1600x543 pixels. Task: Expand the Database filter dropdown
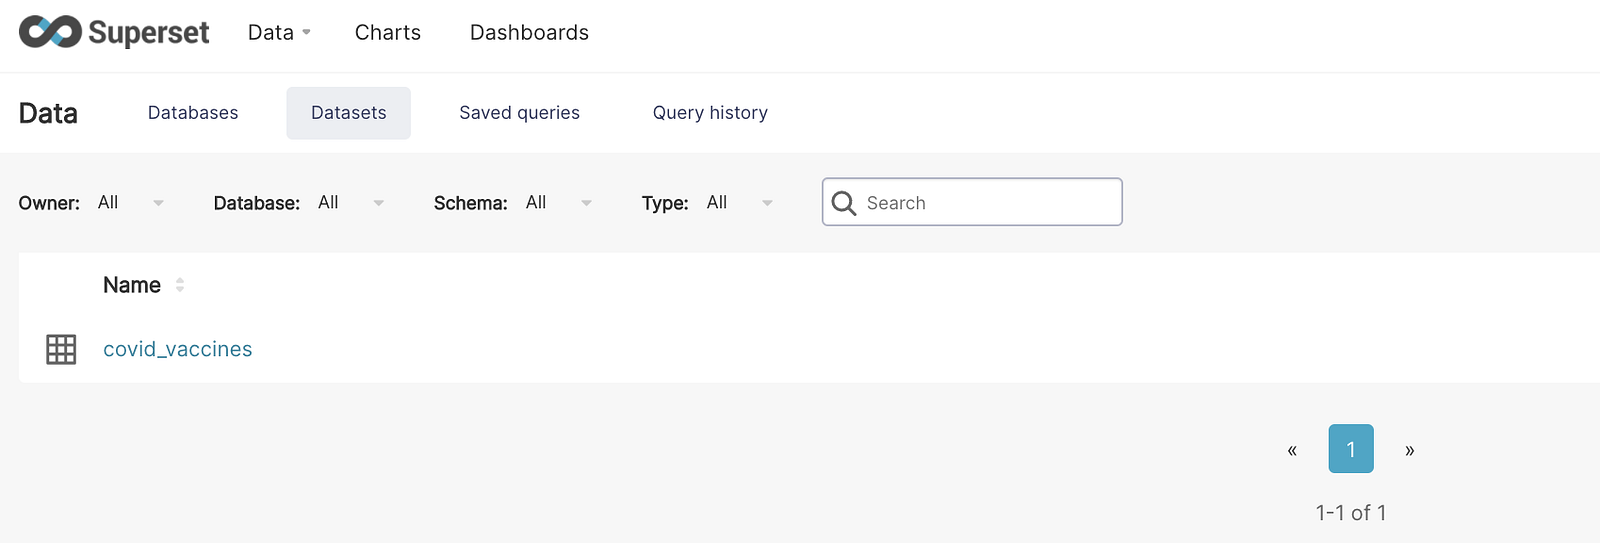[x=351, y=203]
